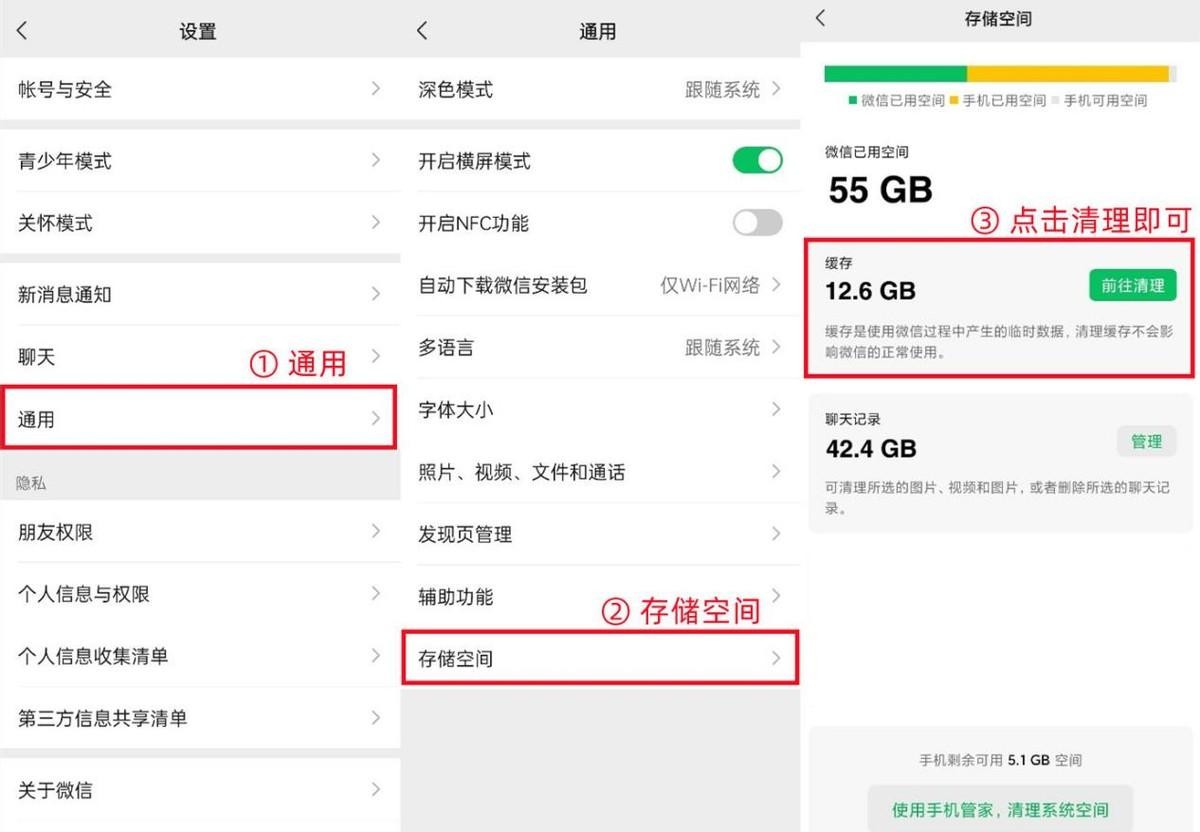The width and height of the screenshot is (1200, 832).
Task: Open the 多语言 language selection
Action: [600, 347]
